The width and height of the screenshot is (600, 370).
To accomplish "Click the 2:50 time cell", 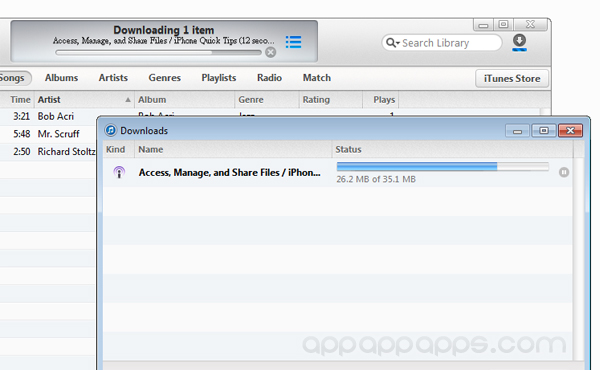I will (21, 152).
